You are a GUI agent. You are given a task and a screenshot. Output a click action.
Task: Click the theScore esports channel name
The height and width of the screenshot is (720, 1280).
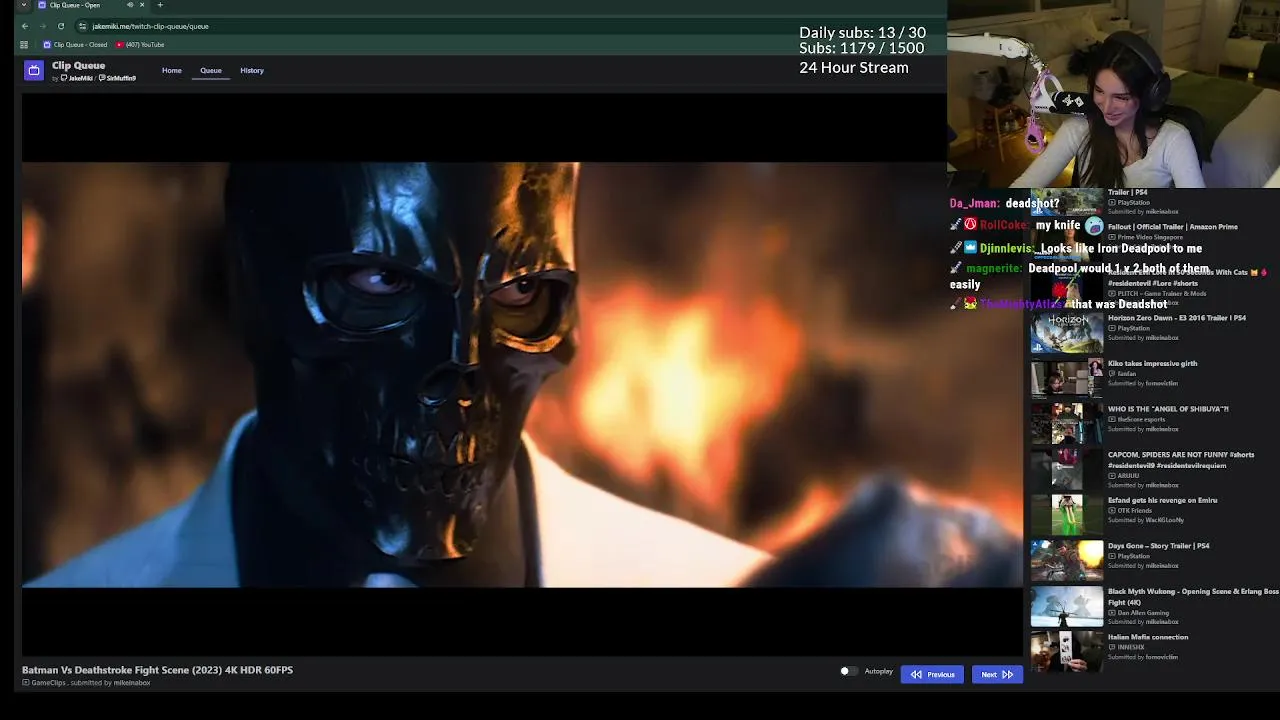click(x=1141, y=419)
